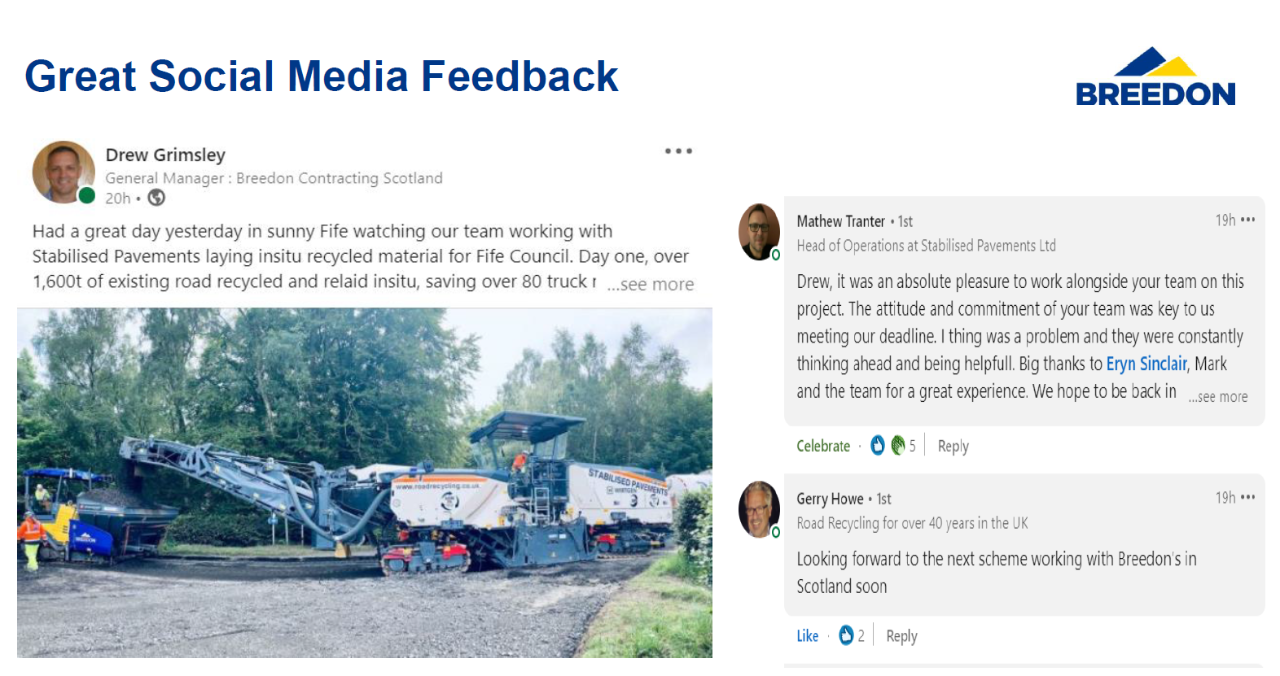The width and height of the screenshot is (1280, 676).
Task: Expand Drew's post with ...see more
Action: [x=650, y=284]
